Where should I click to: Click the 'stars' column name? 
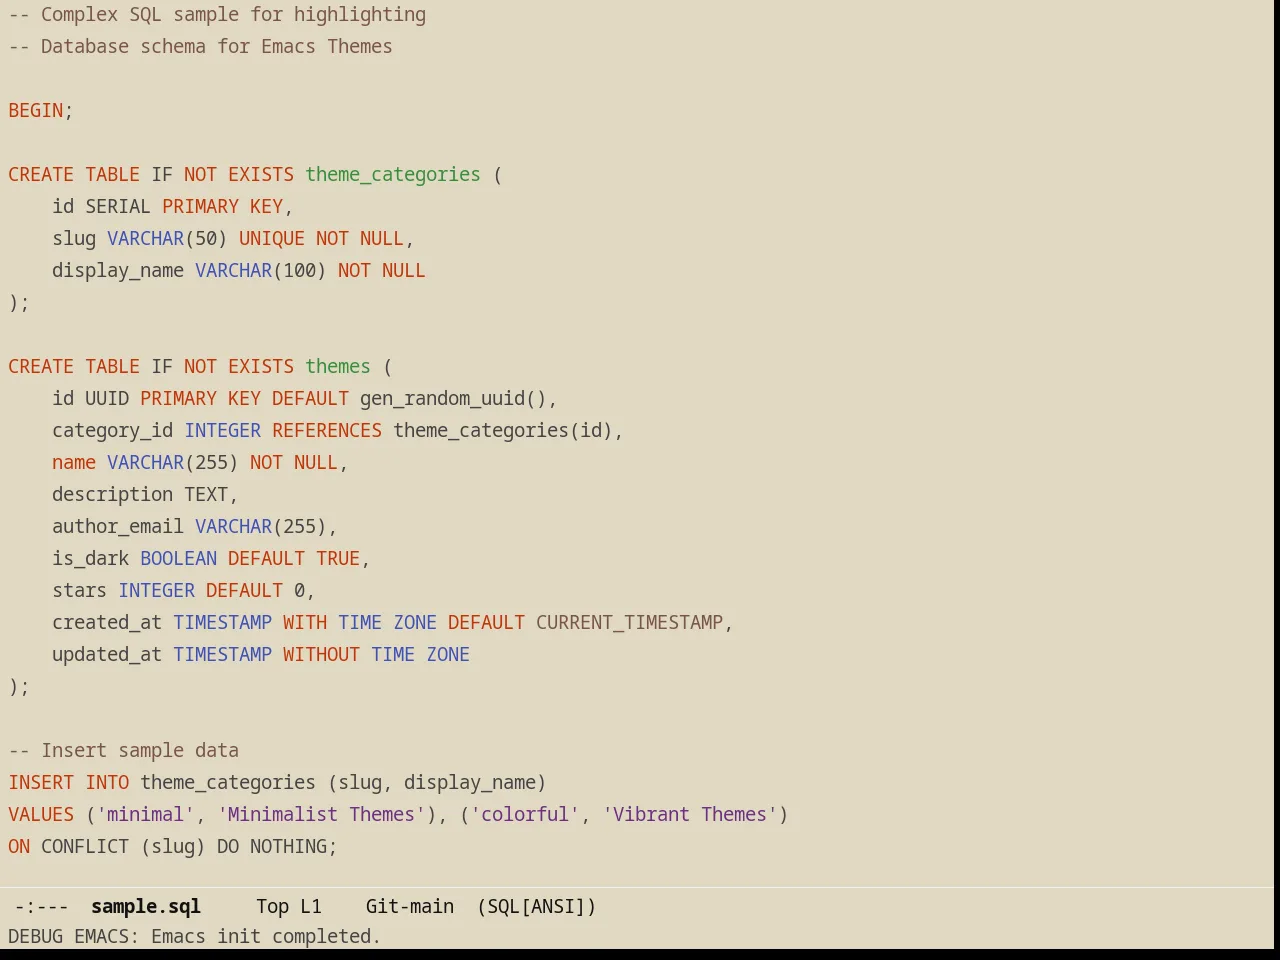point(79,590)
